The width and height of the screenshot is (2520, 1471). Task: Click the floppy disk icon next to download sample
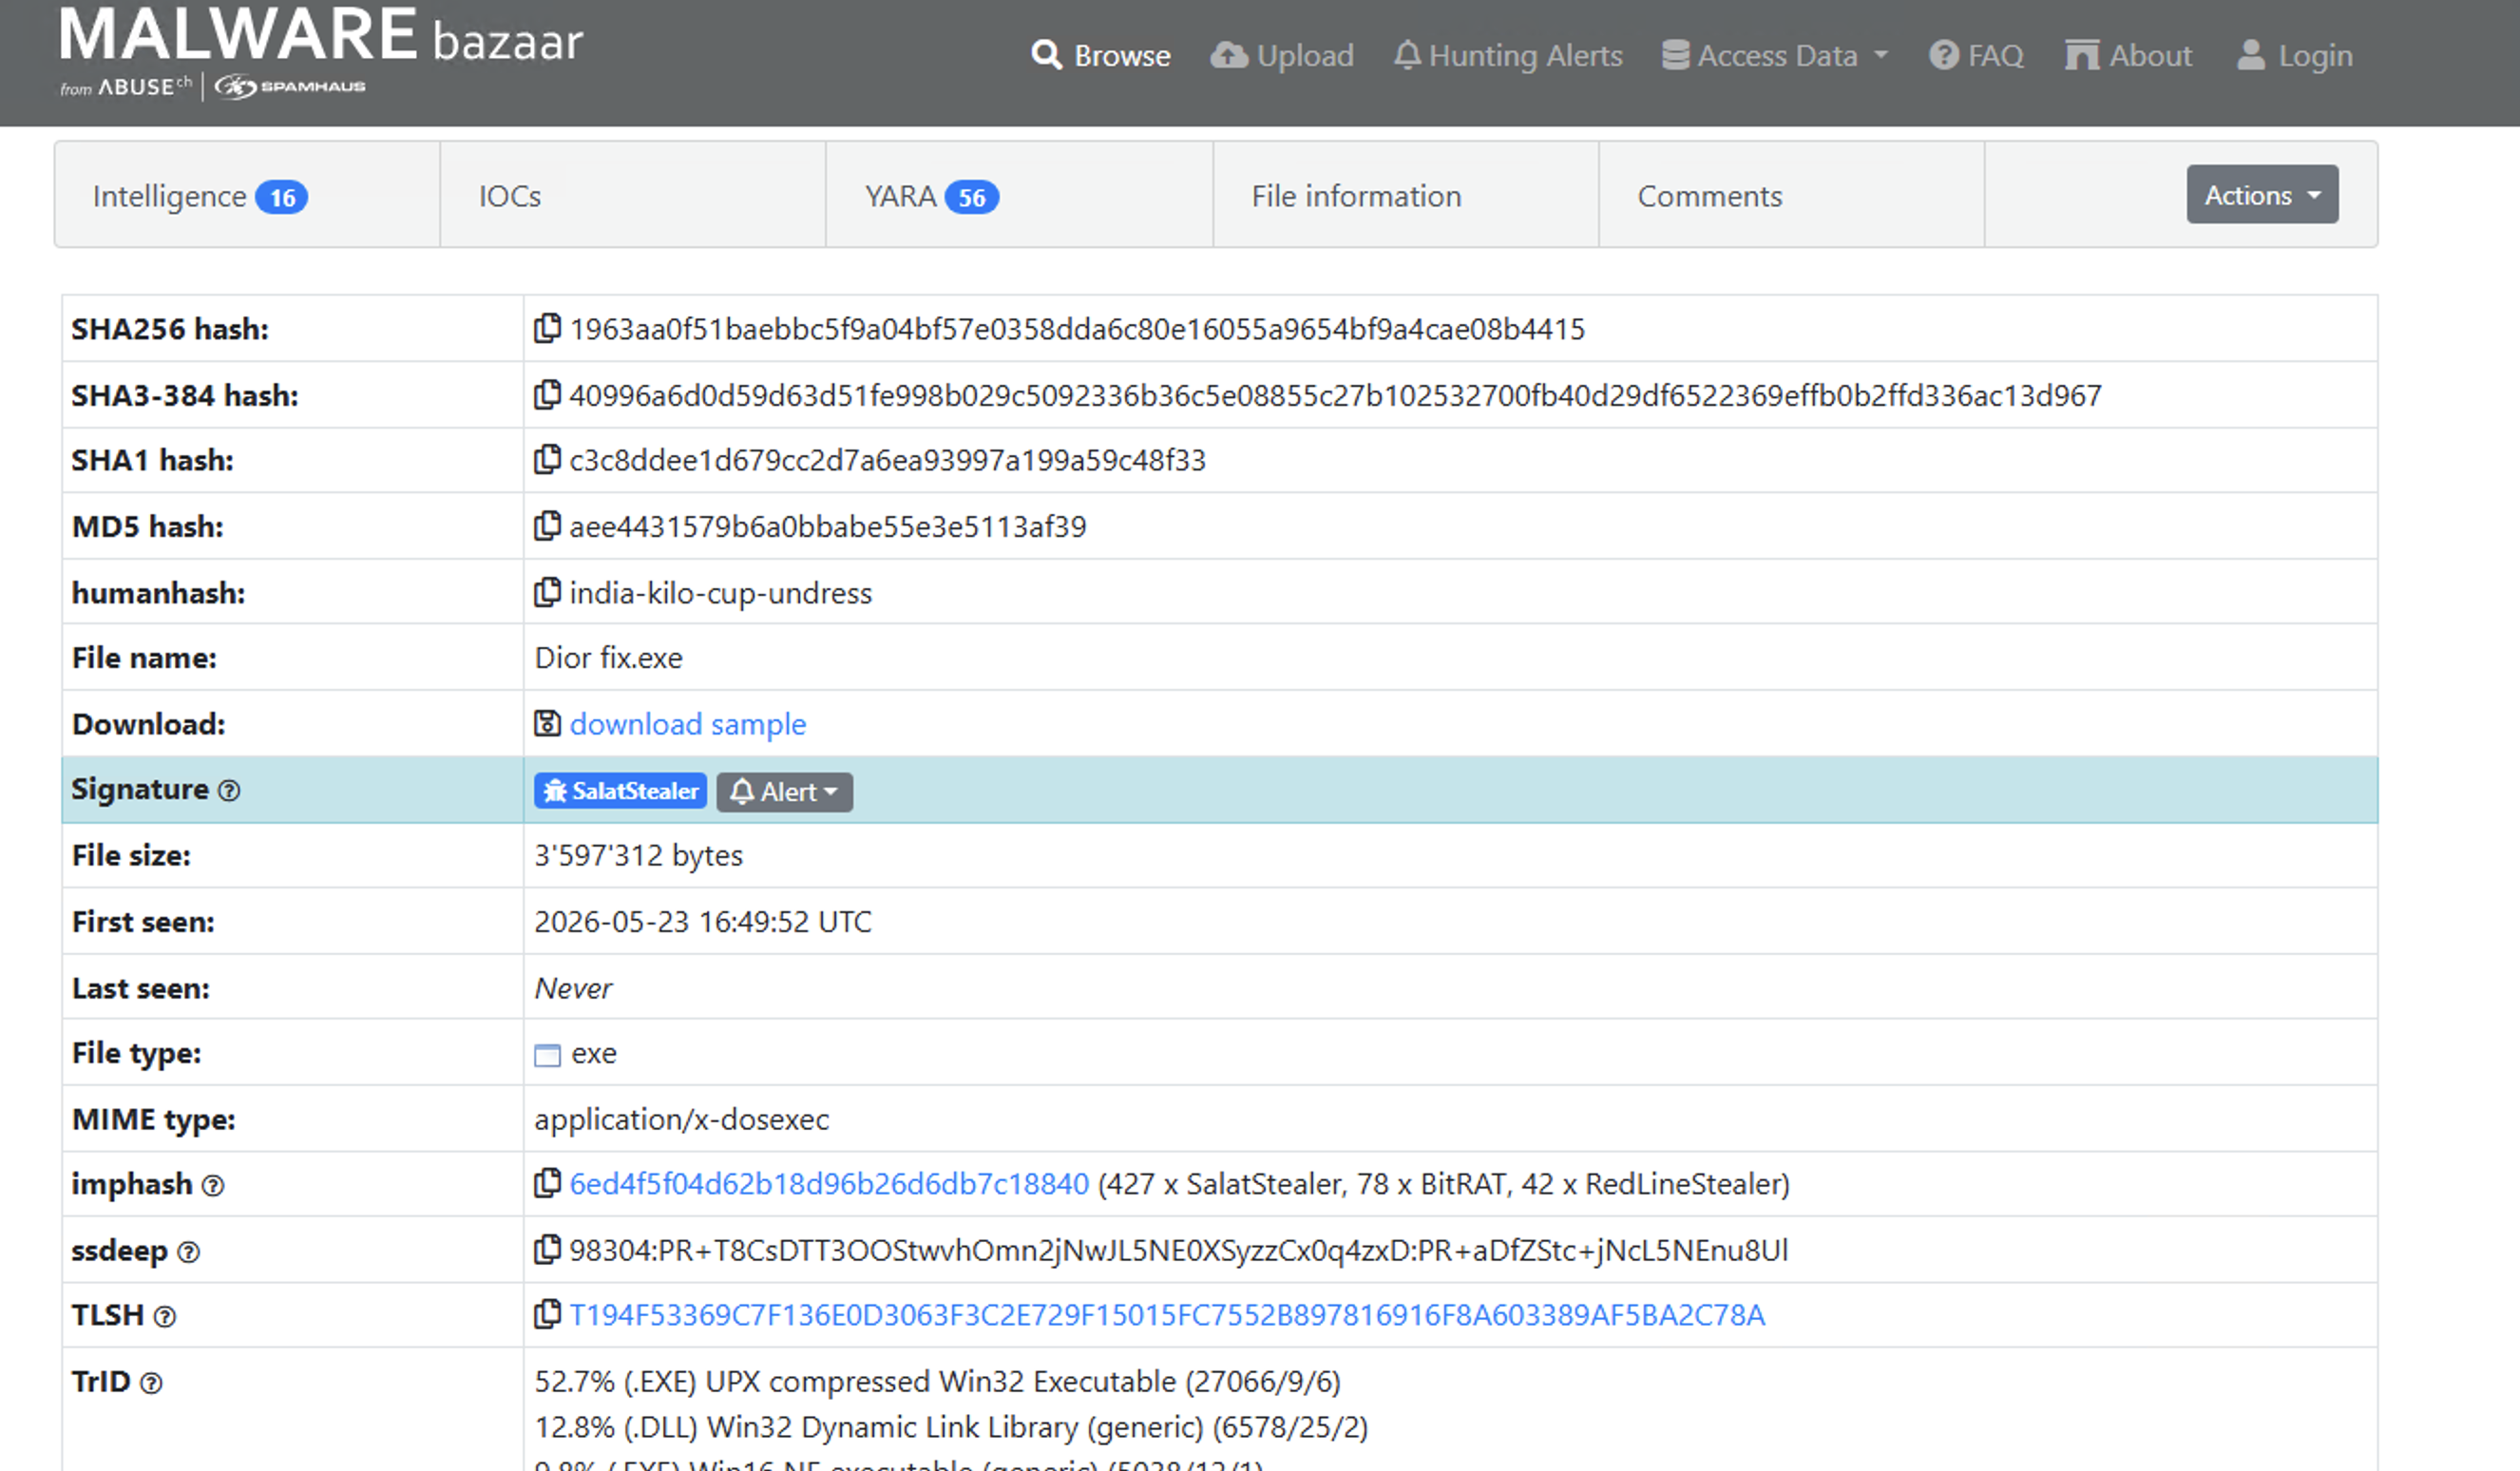click(547, 723)
